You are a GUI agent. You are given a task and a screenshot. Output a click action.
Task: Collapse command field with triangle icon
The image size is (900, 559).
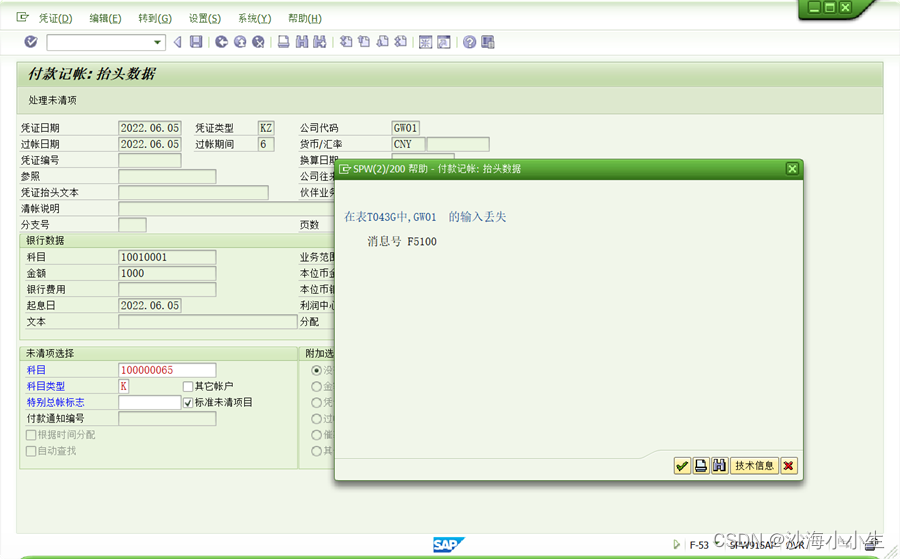(x=177, y=42)
